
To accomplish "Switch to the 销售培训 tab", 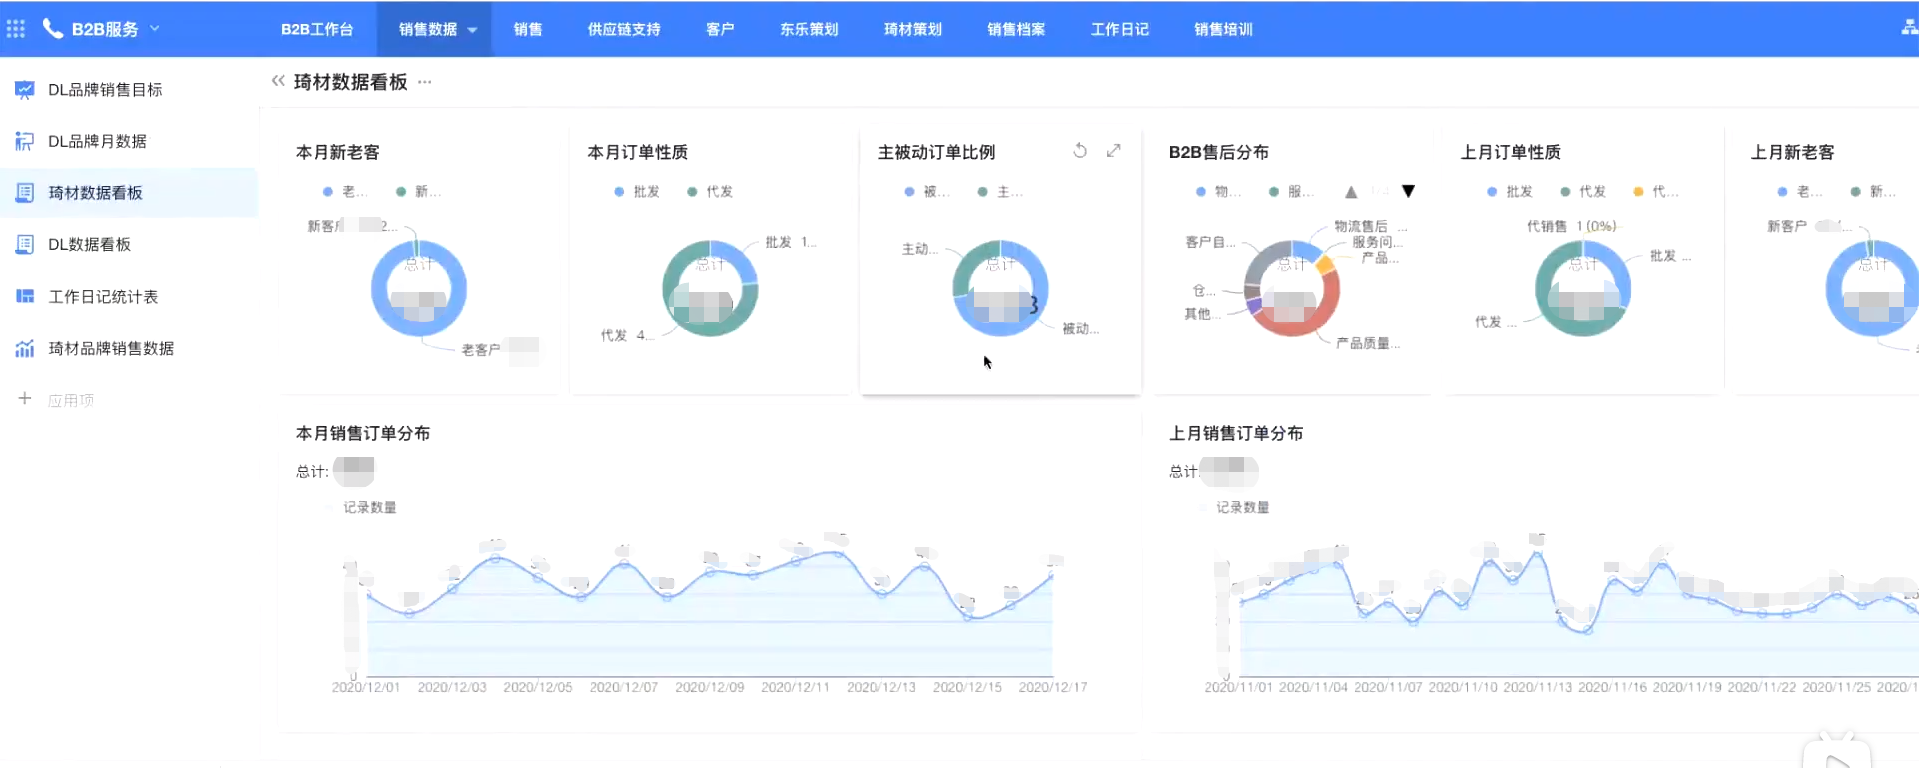I will pyautogui.click(x=1223, y=29).
